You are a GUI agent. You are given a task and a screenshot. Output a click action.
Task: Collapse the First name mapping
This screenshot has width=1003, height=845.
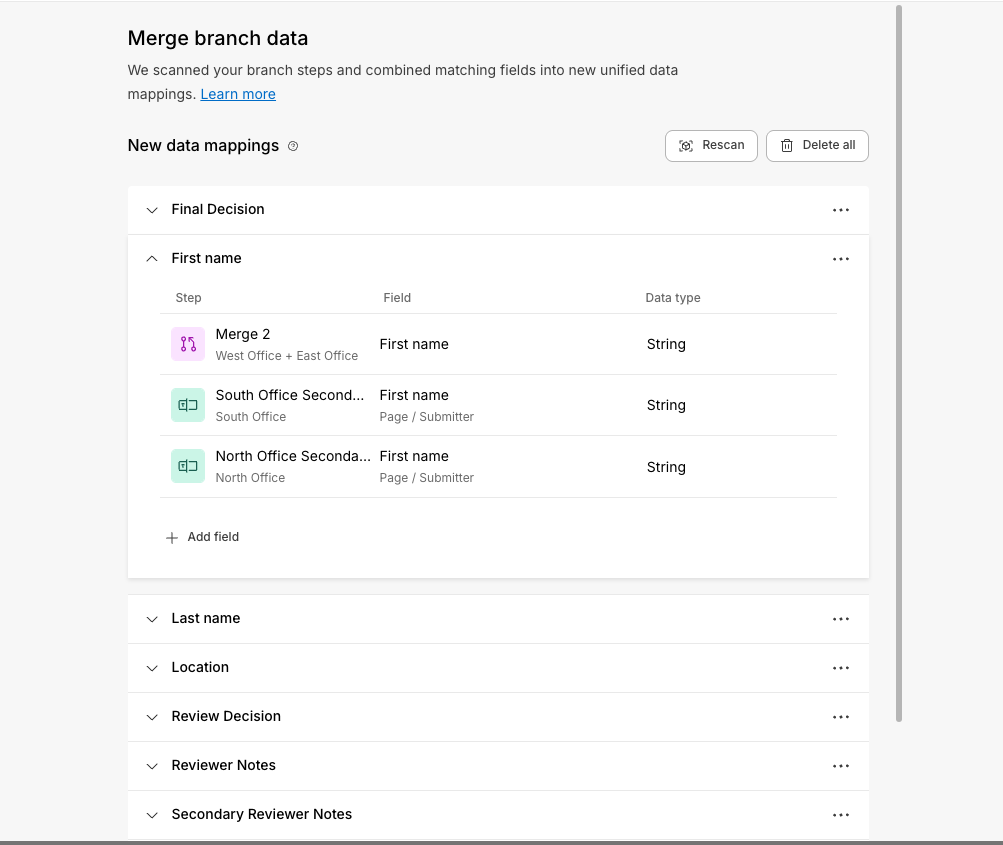[x=152, y=258]
